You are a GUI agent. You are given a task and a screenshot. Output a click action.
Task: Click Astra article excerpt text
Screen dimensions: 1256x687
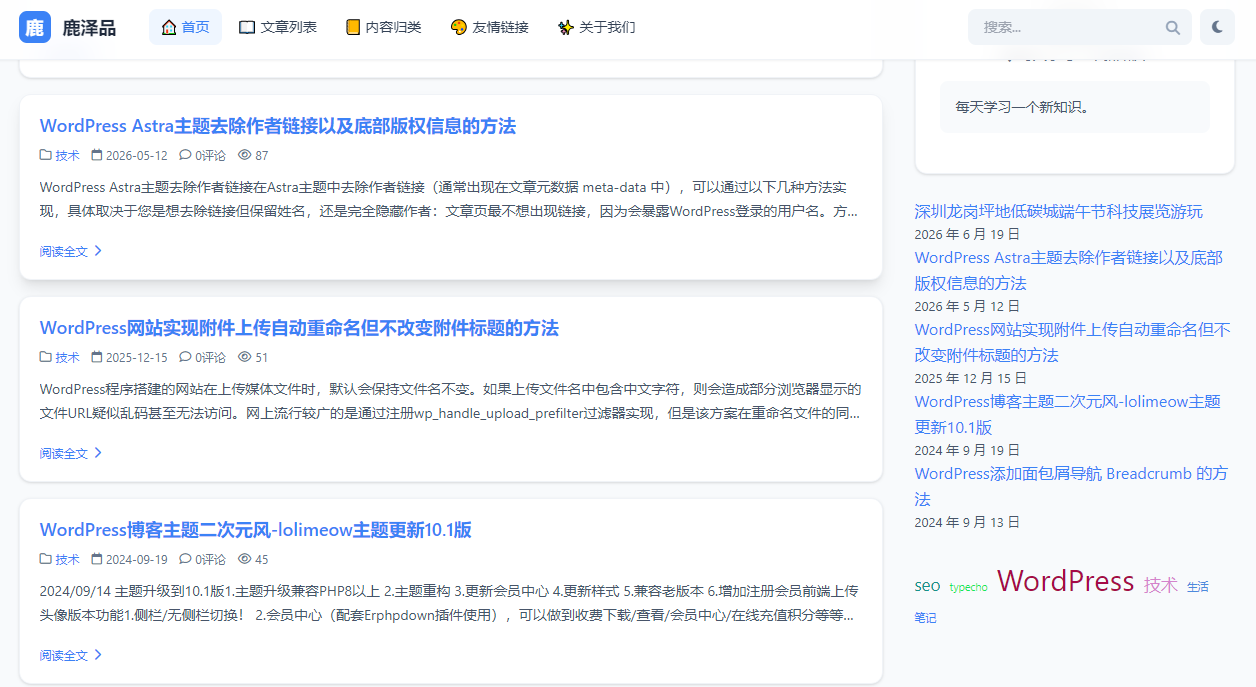[x=449, y=199]
